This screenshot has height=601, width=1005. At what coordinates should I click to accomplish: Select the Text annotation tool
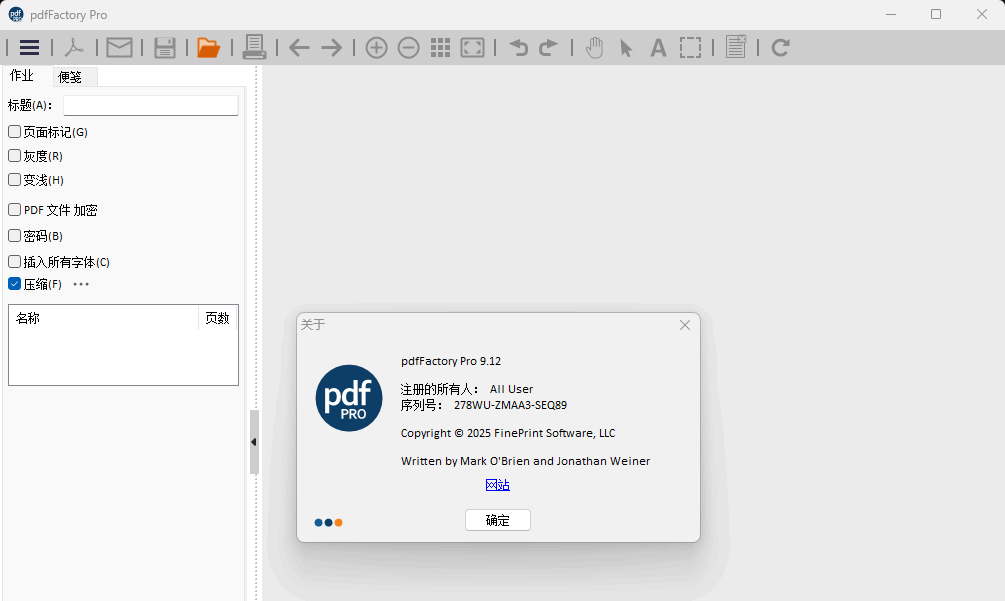[x=658, y=48]
